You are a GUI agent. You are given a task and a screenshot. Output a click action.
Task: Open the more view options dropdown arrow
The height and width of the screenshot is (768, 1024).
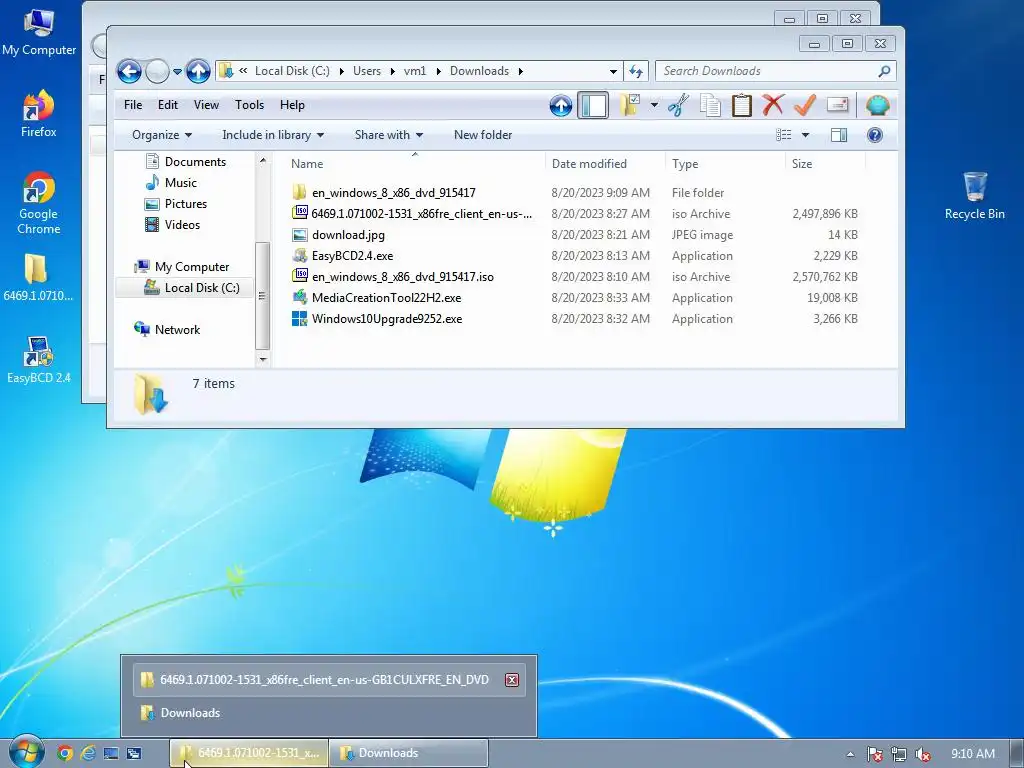tap(805, 135)
